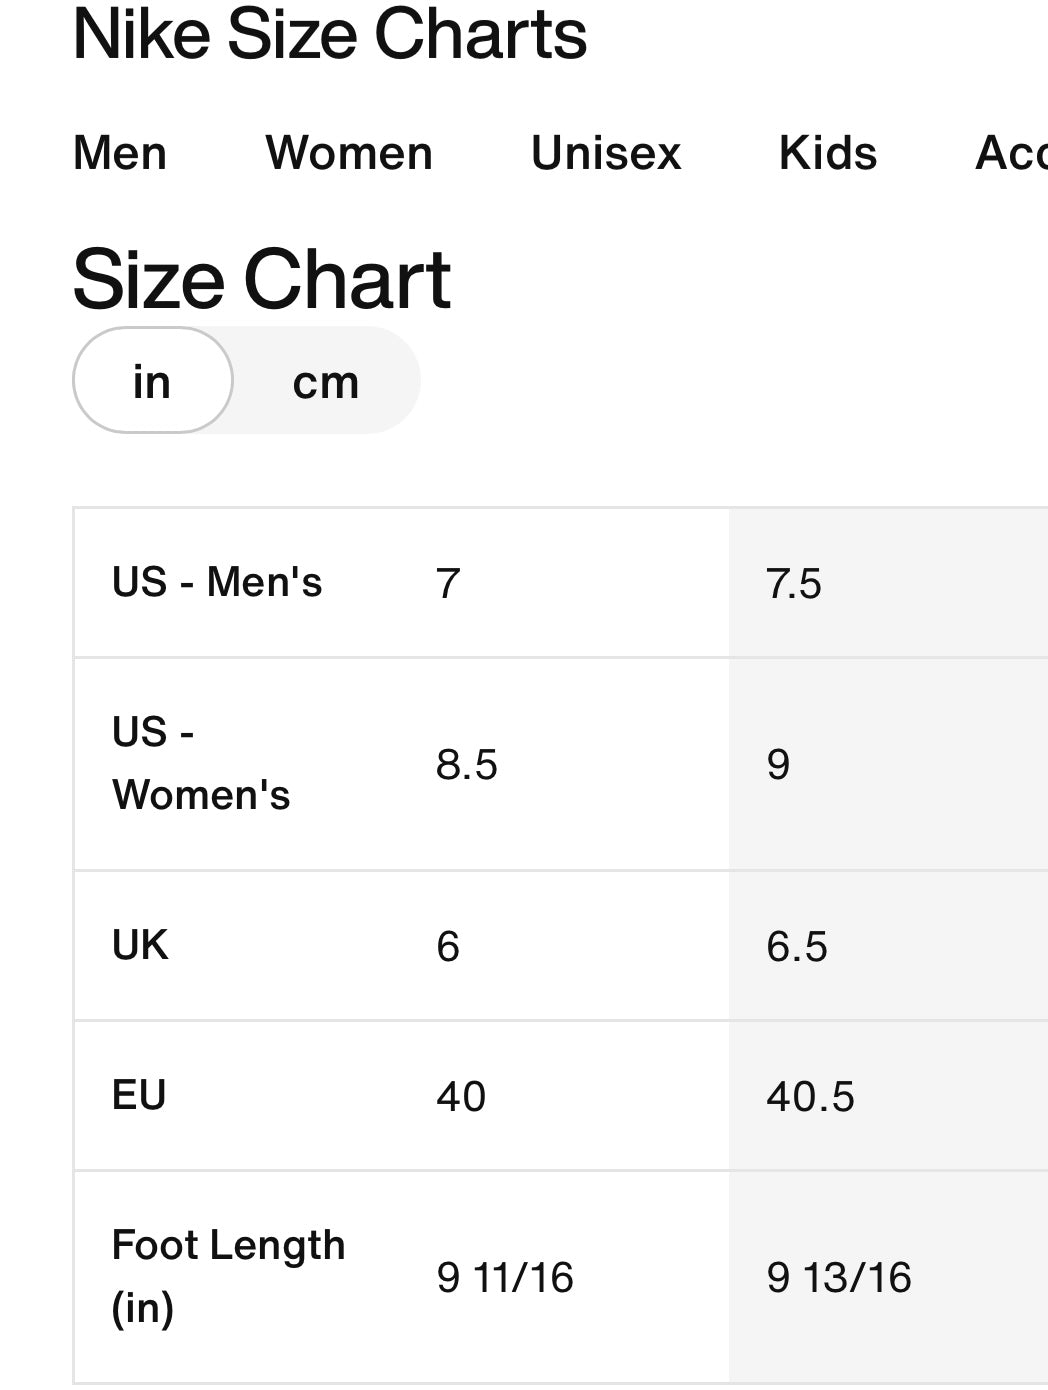Click the Nike Size Charts heading
This screenshot has width=1048, height=1390.
(330, 35)
